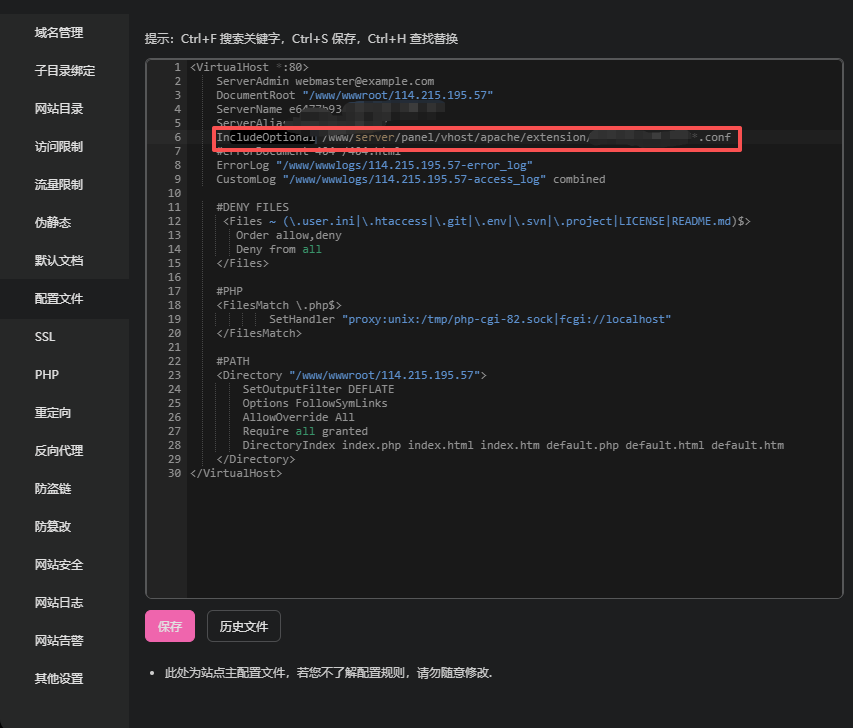Open the 重定向 settings
The image size is (853, 728).
[53, 413]
